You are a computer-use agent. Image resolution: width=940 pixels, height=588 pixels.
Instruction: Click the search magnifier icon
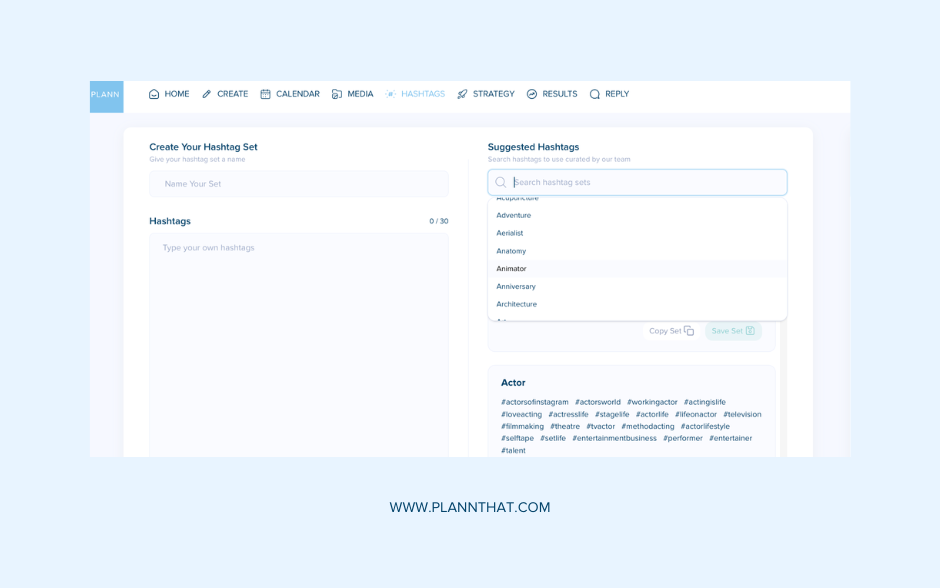coord(501,182)
